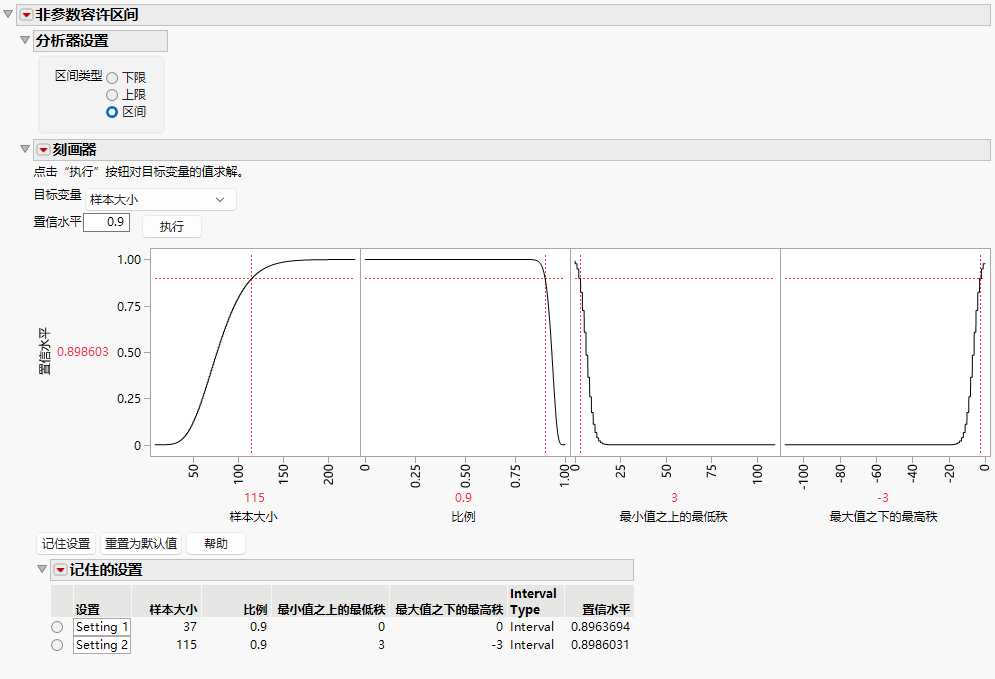Image resolution: width=995 pixels, height=679 pixels.
Task: Click the red 3 lowest rank value
Action: 674,498
